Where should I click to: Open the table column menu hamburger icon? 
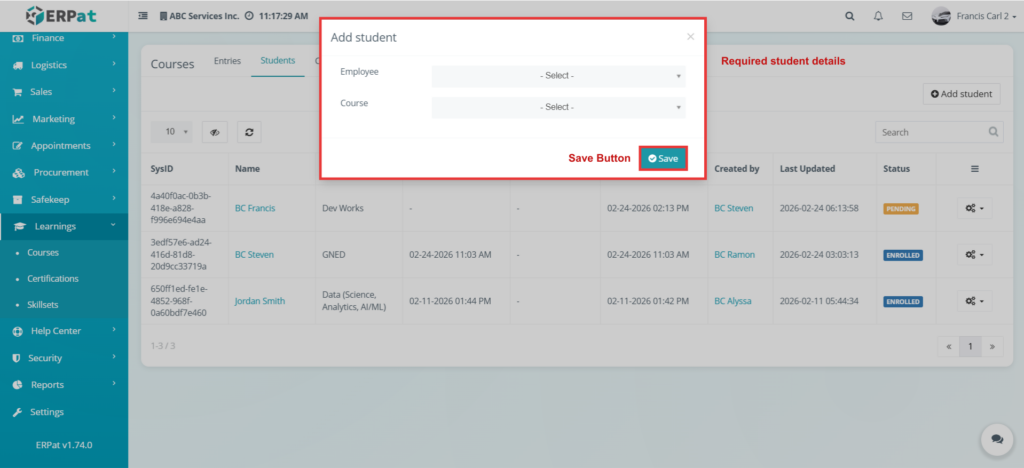pyautogui.click(x=974, y=168)
